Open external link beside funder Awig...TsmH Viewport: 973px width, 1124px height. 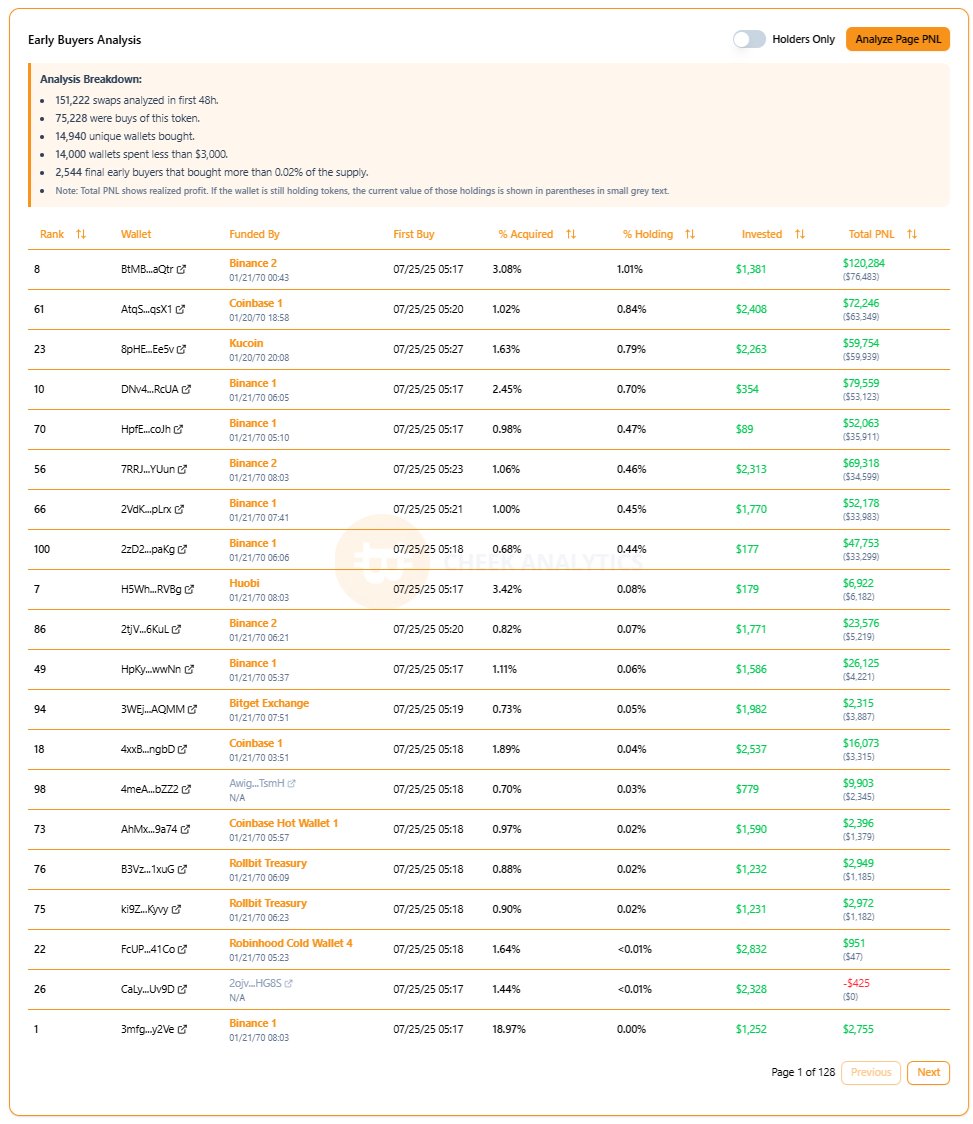tap(291, 784)
